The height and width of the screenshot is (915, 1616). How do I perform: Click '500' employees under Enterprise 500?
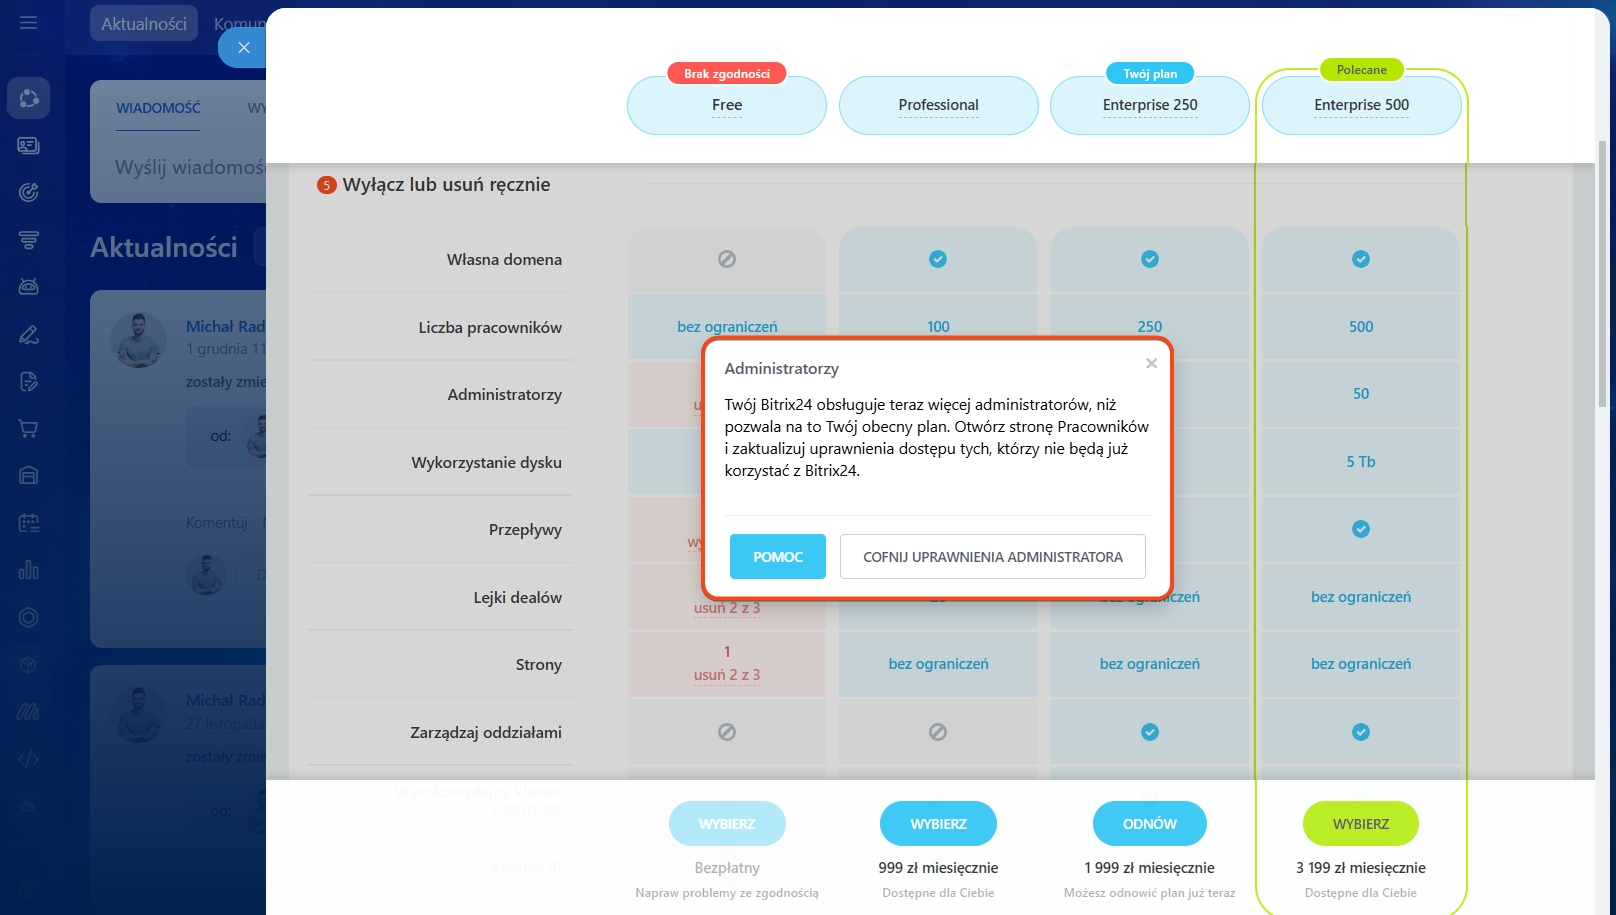1361,327
